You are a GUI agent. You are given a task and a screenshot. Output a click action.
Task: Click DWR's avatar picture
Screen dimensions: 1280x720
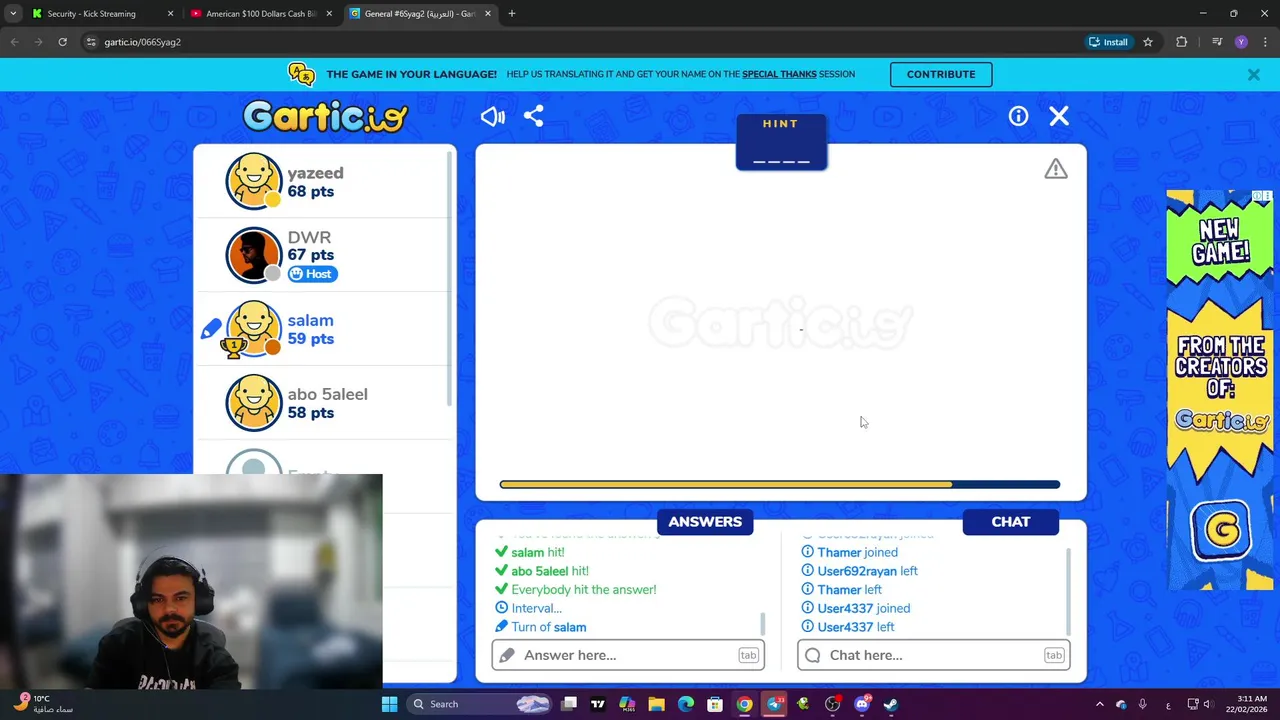254,255
